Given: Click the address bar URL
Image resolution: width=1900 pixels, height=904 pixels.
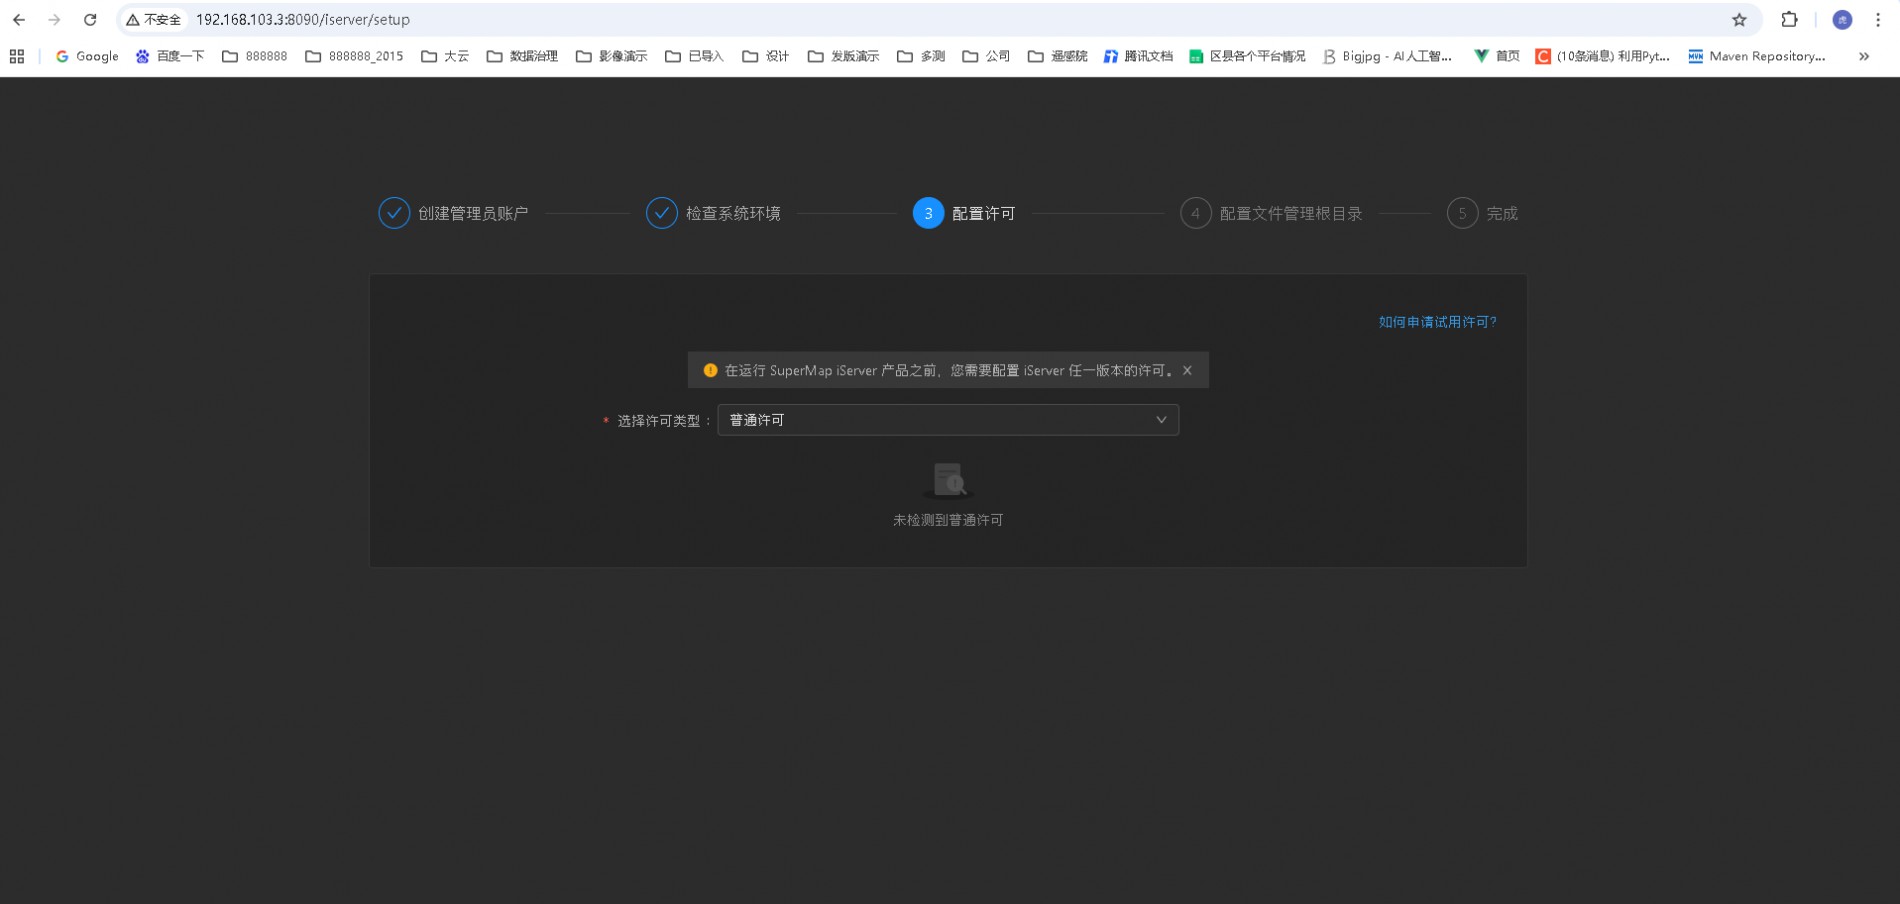Looking at the screenshot, I should tap(303, 20).
